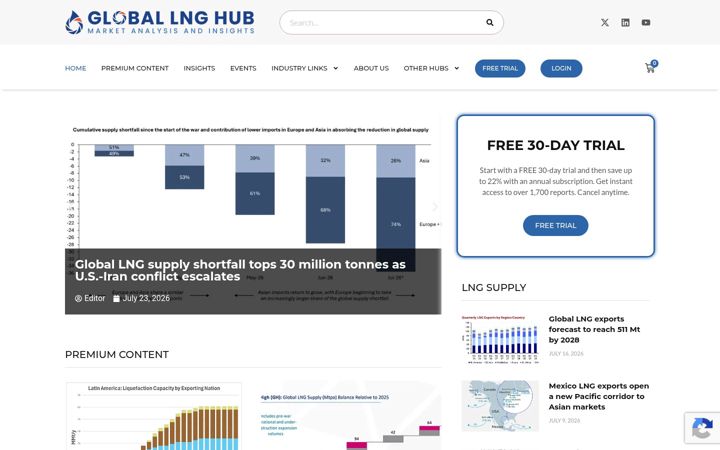Open INSIGHTS menu item
Image resolution: width=720 pixels, height=450 pixels.
click(199, 68)
